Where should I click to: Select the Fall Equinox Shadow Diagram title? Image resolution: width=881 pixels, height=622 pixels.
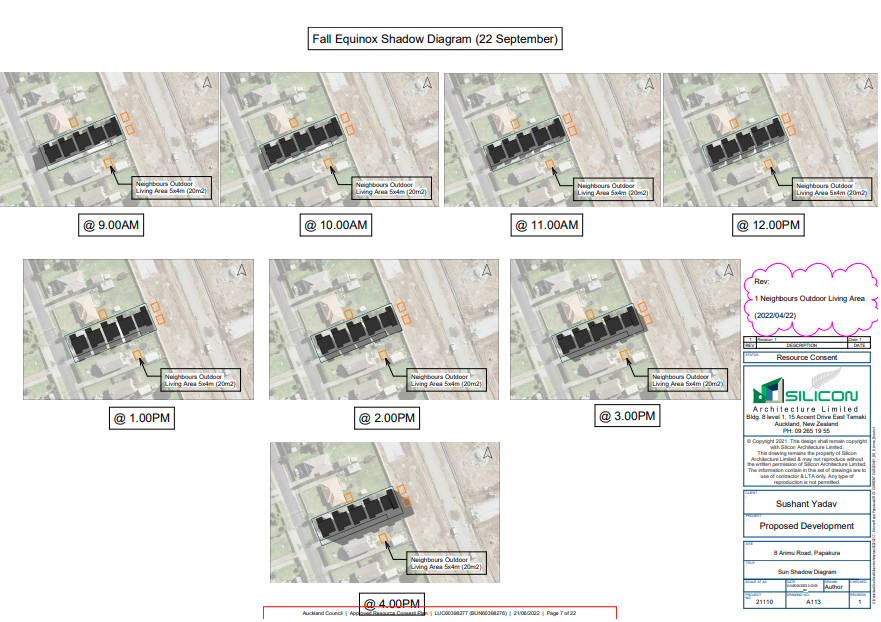coord(434,39)
